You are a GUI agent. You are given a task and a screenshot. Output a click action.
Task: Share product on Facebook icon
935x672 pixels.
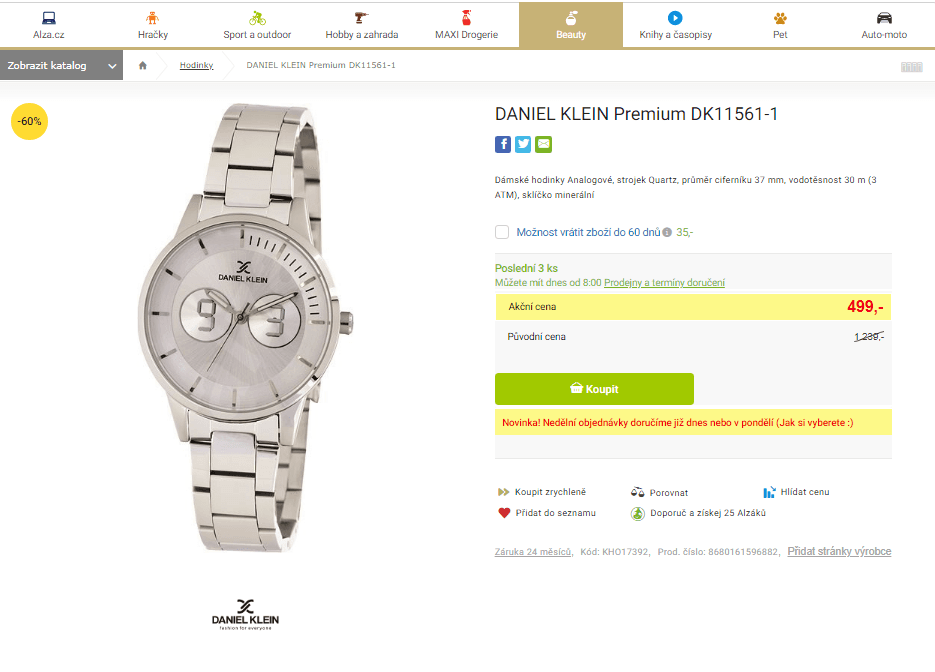click(x=503, y=144)
